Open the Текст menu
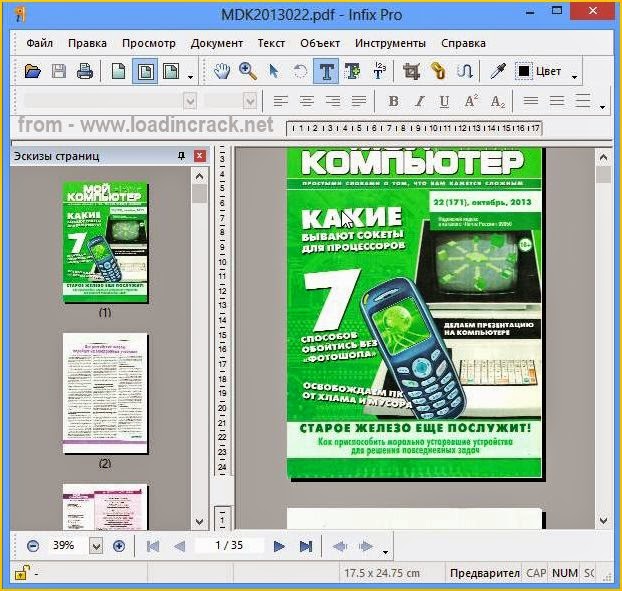The height and width of the screenshot is (591, 622). coord(271,43)
